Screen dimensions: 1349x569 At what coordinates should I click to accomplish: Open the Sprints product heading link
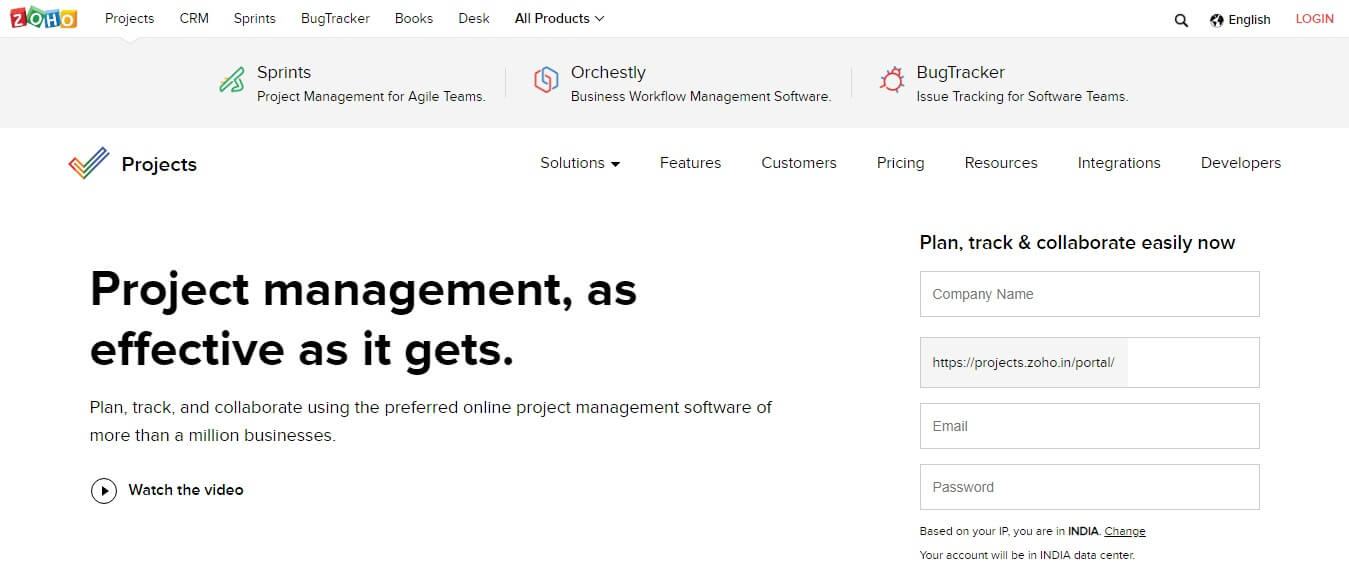(284, 72)
